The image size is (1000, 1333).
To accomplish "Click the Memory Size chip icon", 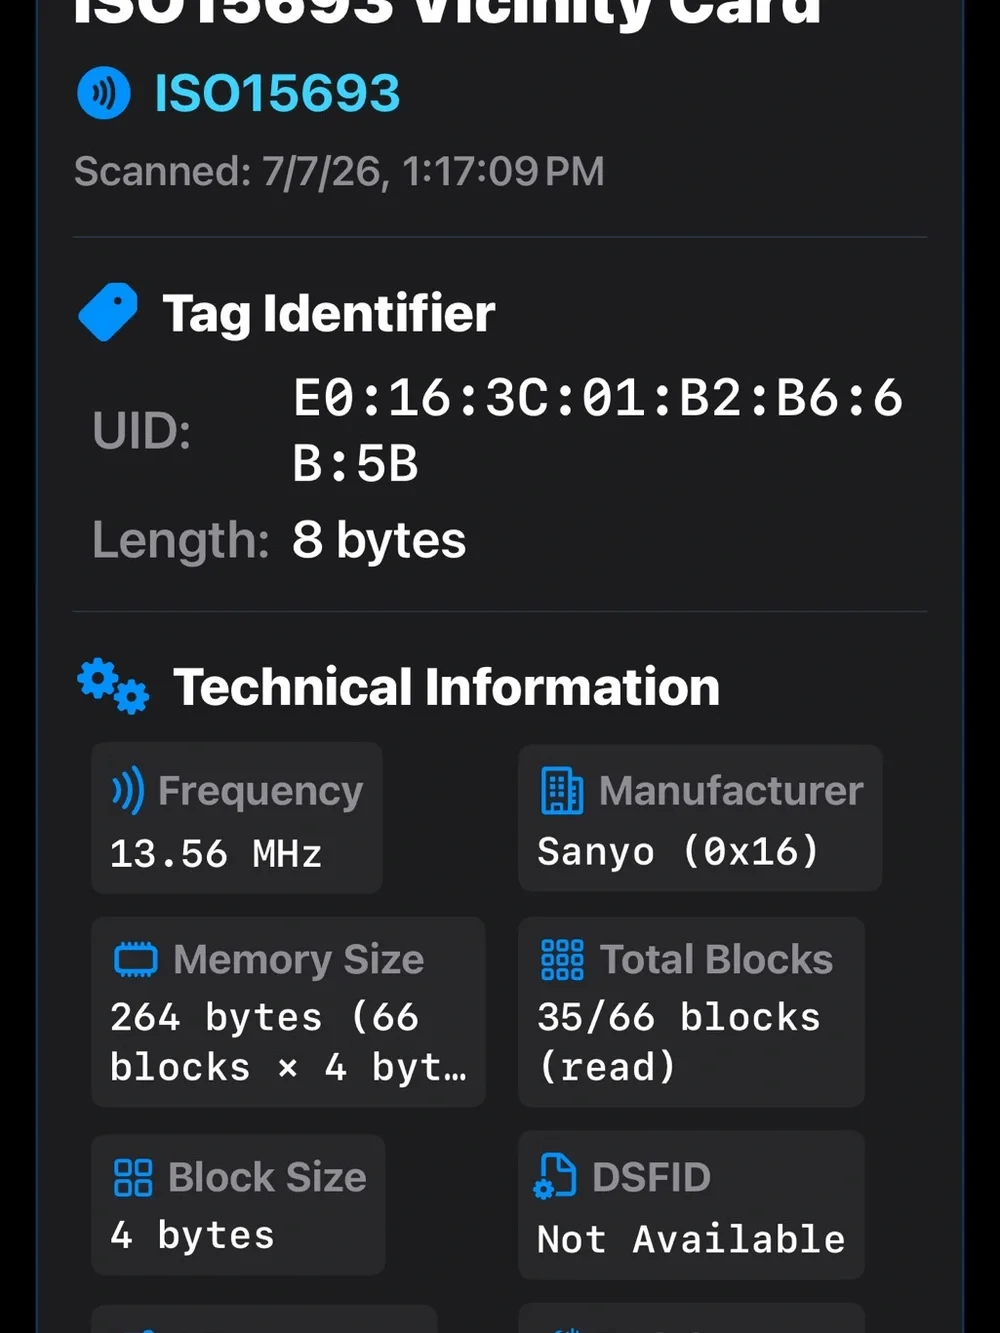I will 136,959.
